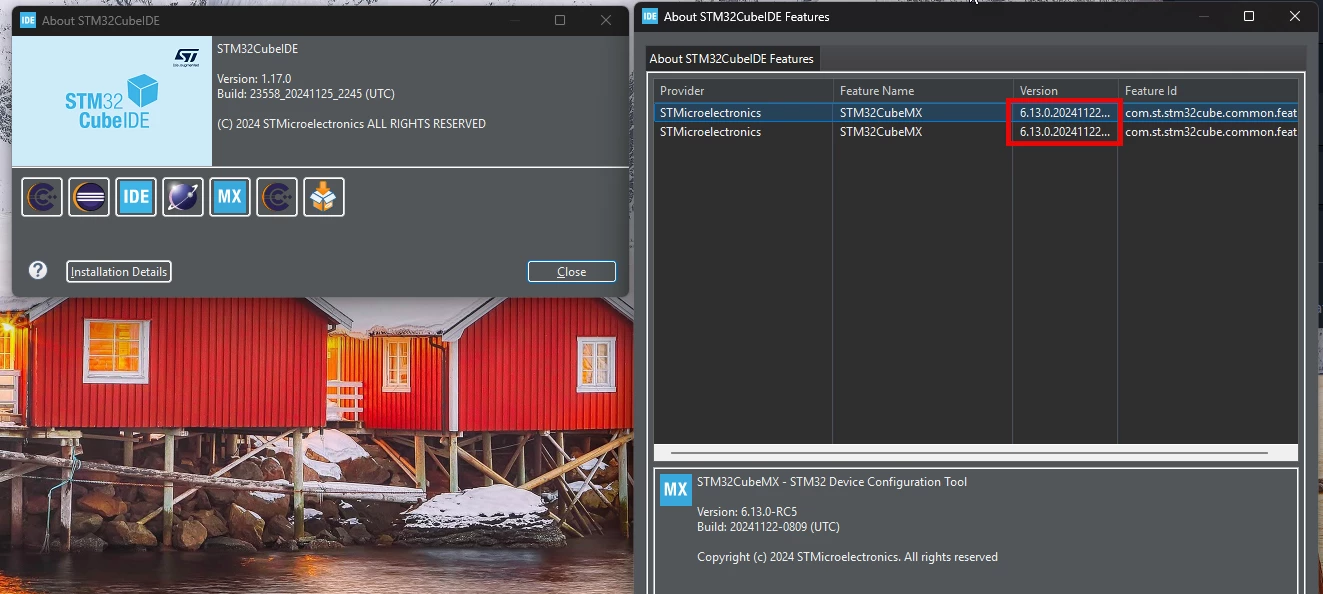Click the CDT icon next to the package icon
The width and height of the screenshot is (1323, 594).
point(277,197)
